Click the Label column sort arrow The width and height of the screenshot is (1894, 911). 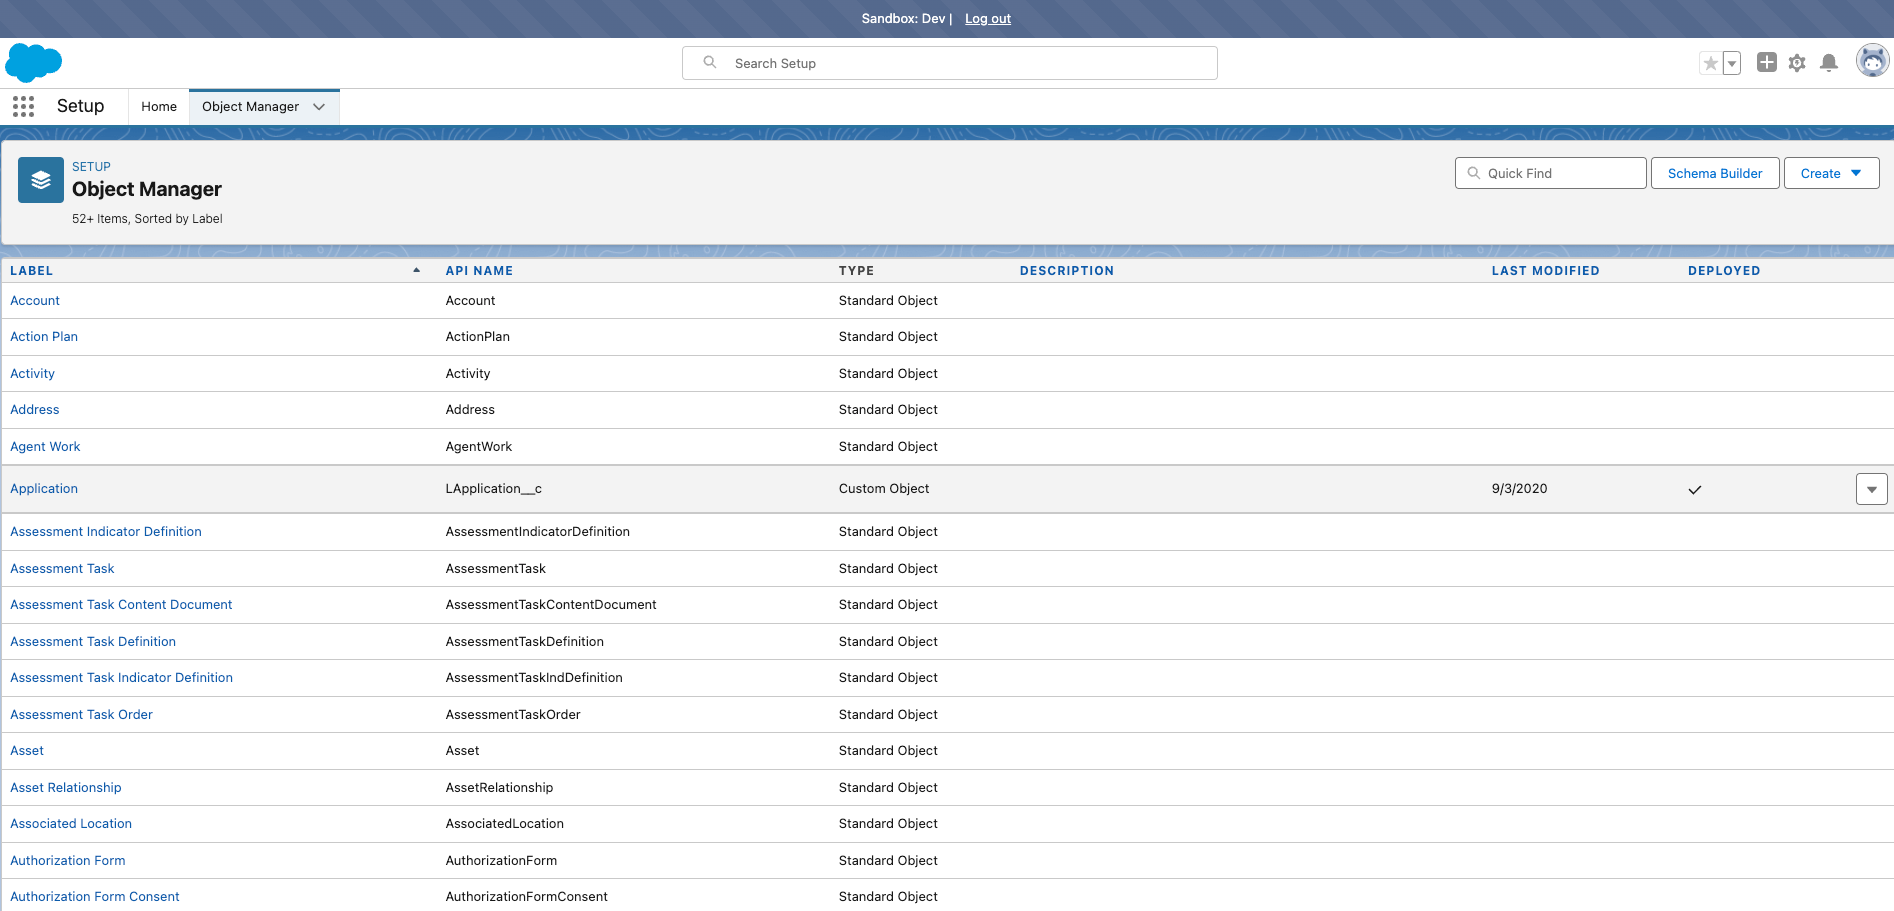(417, 270)
